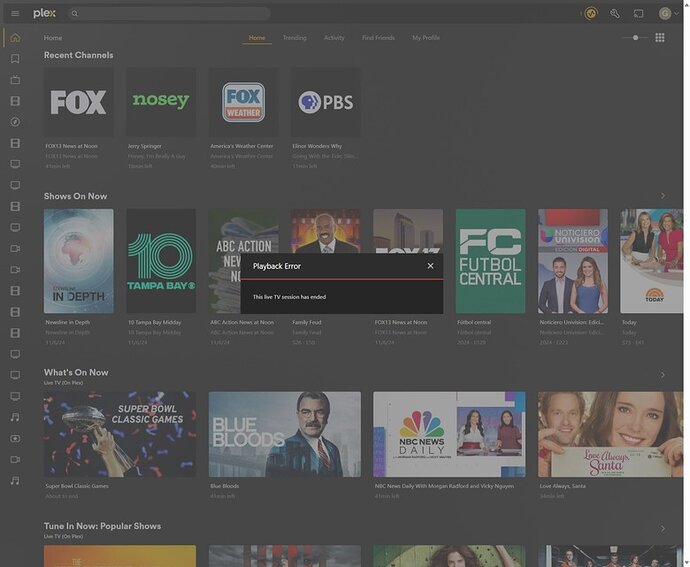Open the play-button library icon in the sidebar
This screenshot has width=690, height=567.
15,438
